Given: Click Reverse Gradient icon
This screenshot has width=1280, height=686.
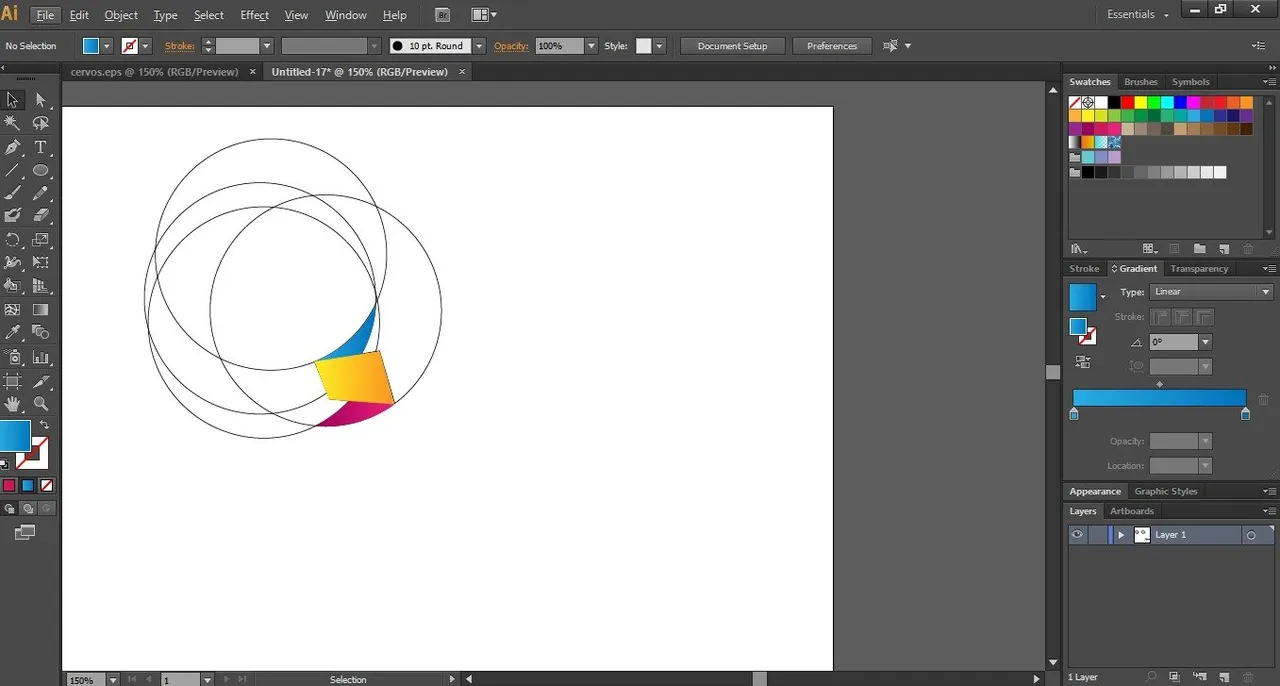Looking at the screenshot, I should (1083, 362).
